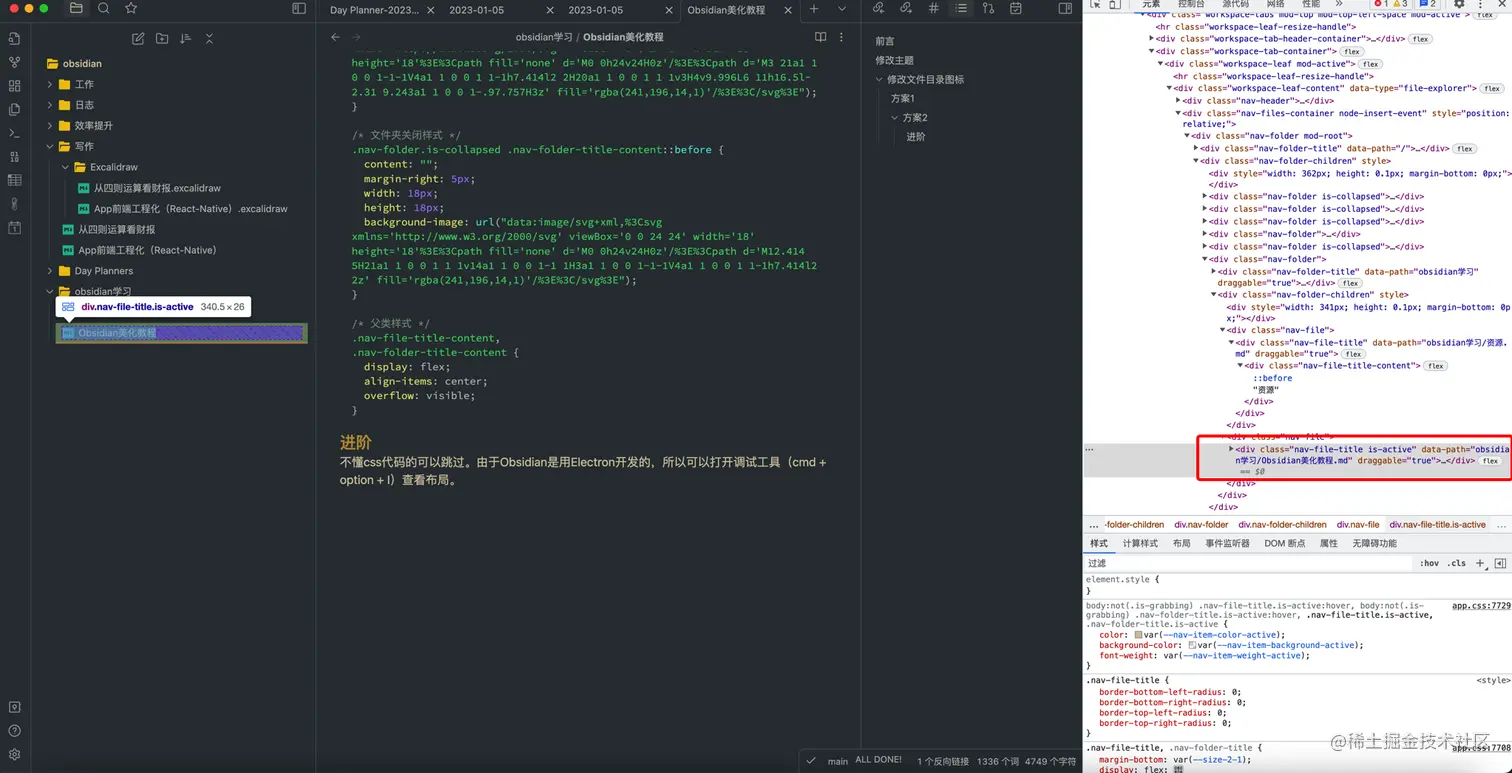Select DevTools 计算样式 tab
Screen dimensions: 1512x773
tap(1140, 543)
